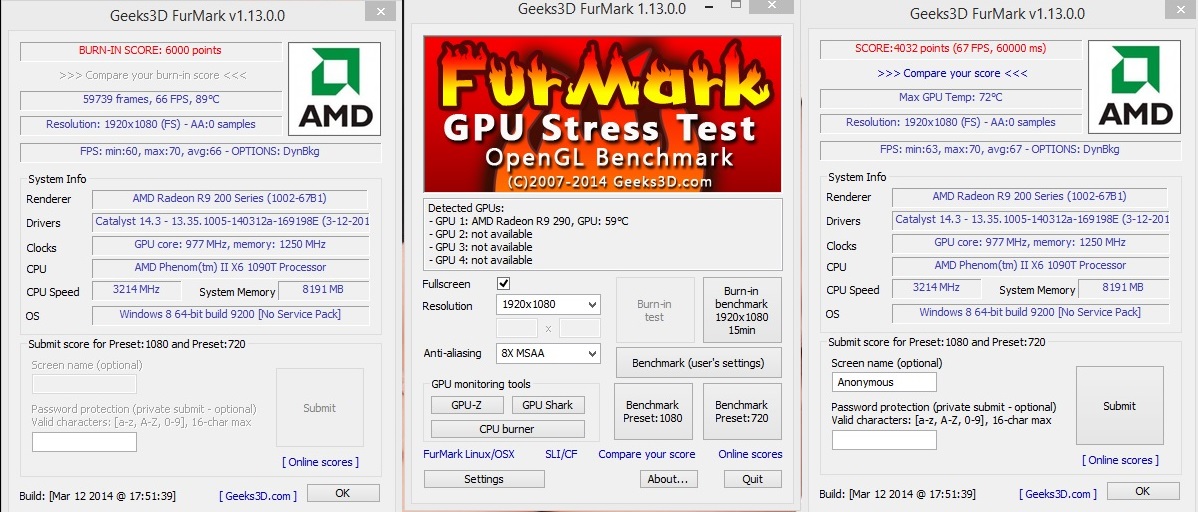Click the custom width resolution field

pyautogui.click(x=517, y=328)
